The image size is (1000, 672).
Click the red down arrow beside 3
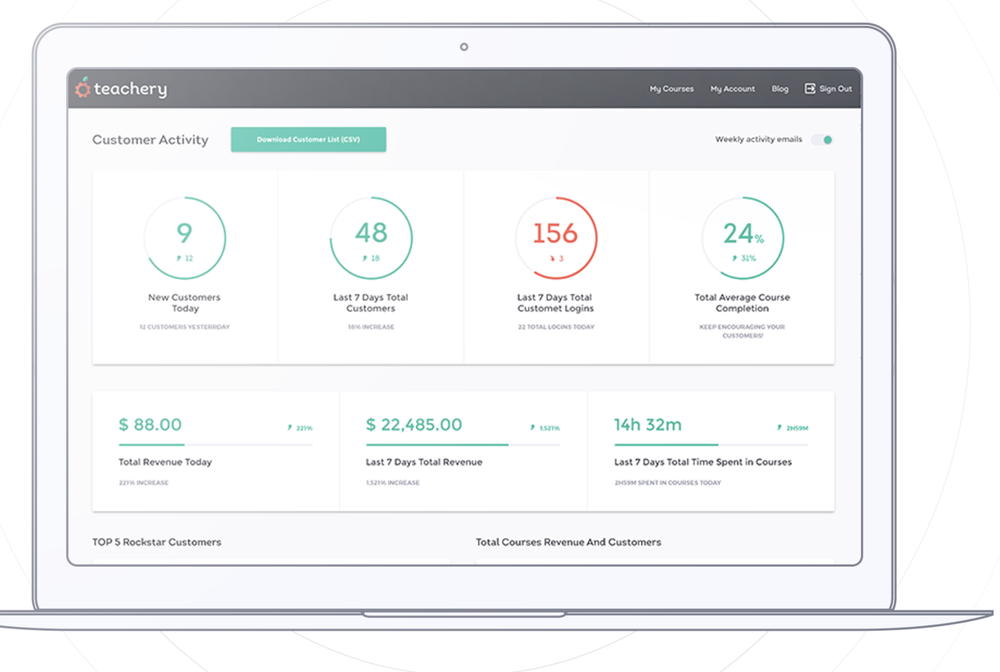[x=552, y=258]
